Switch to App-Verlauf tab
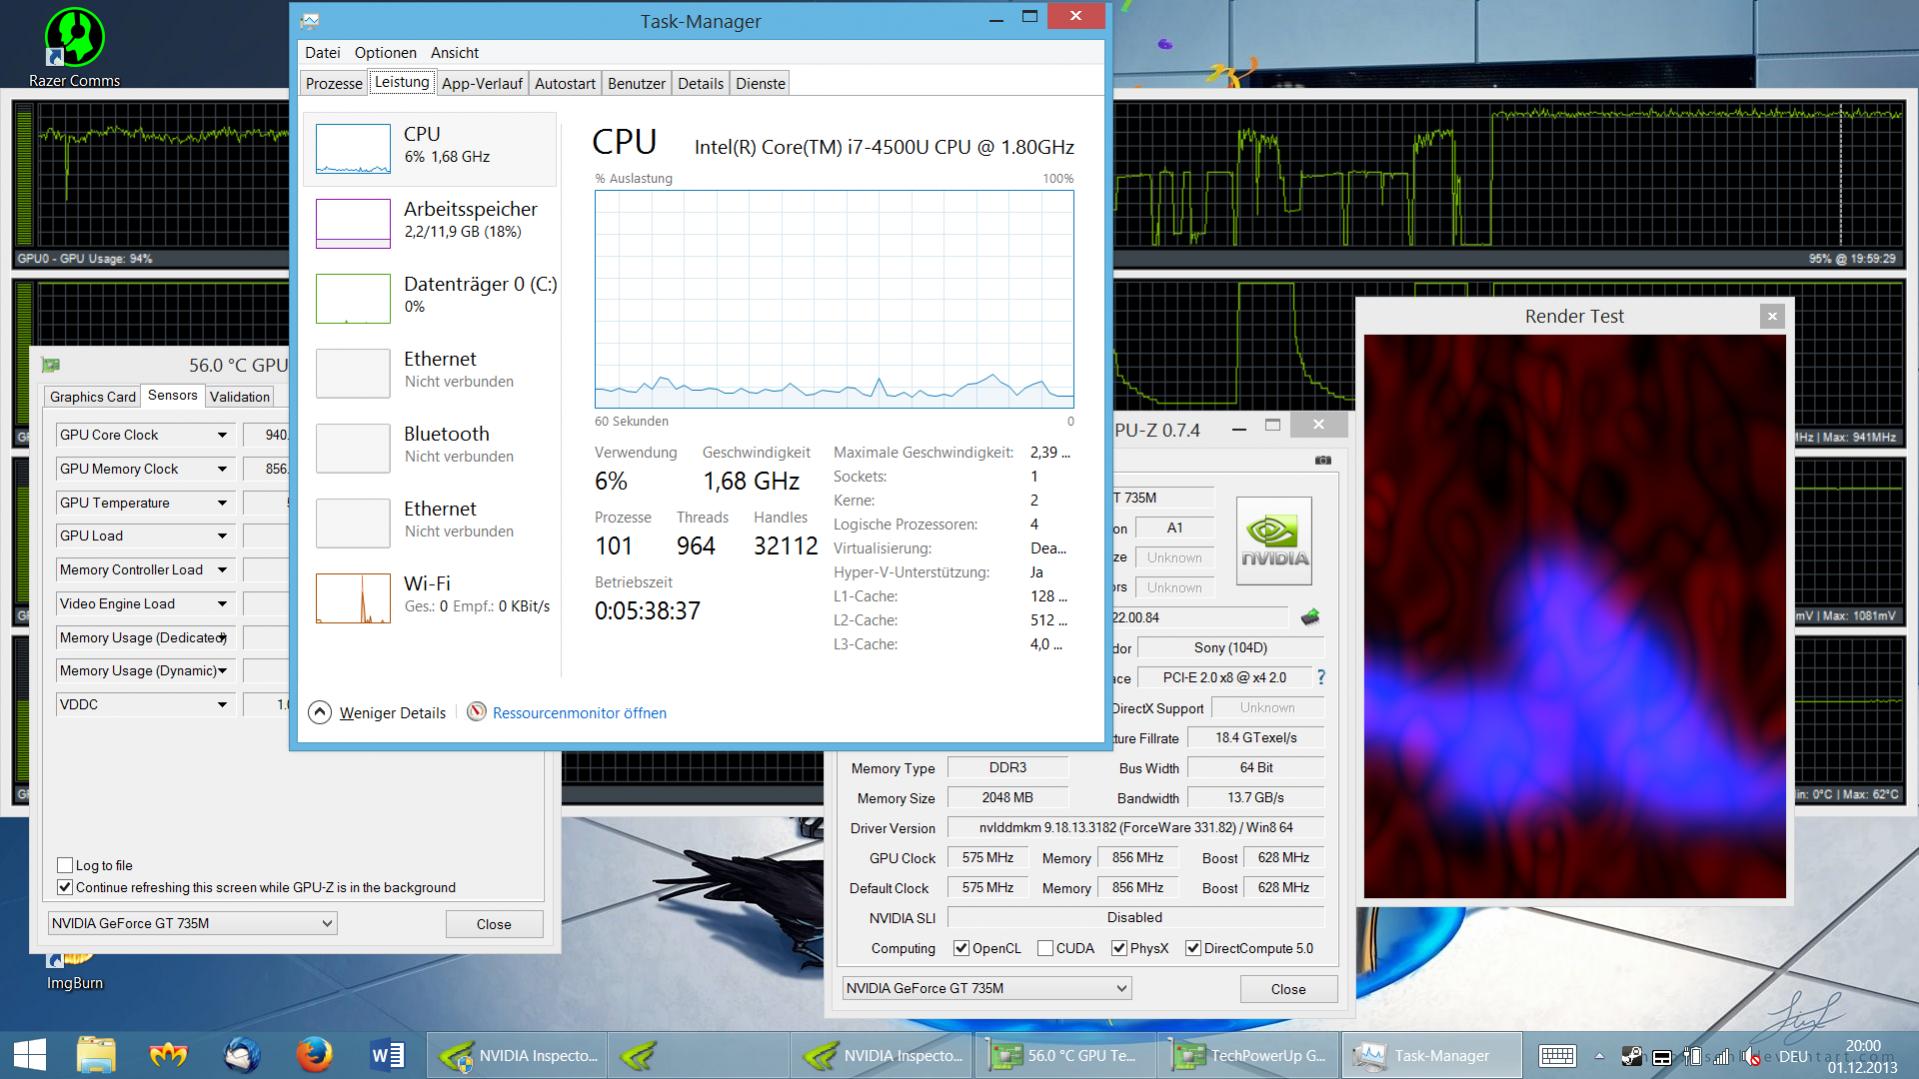Viewport: 1919px width, 1079px height. [x=482, y=83]
